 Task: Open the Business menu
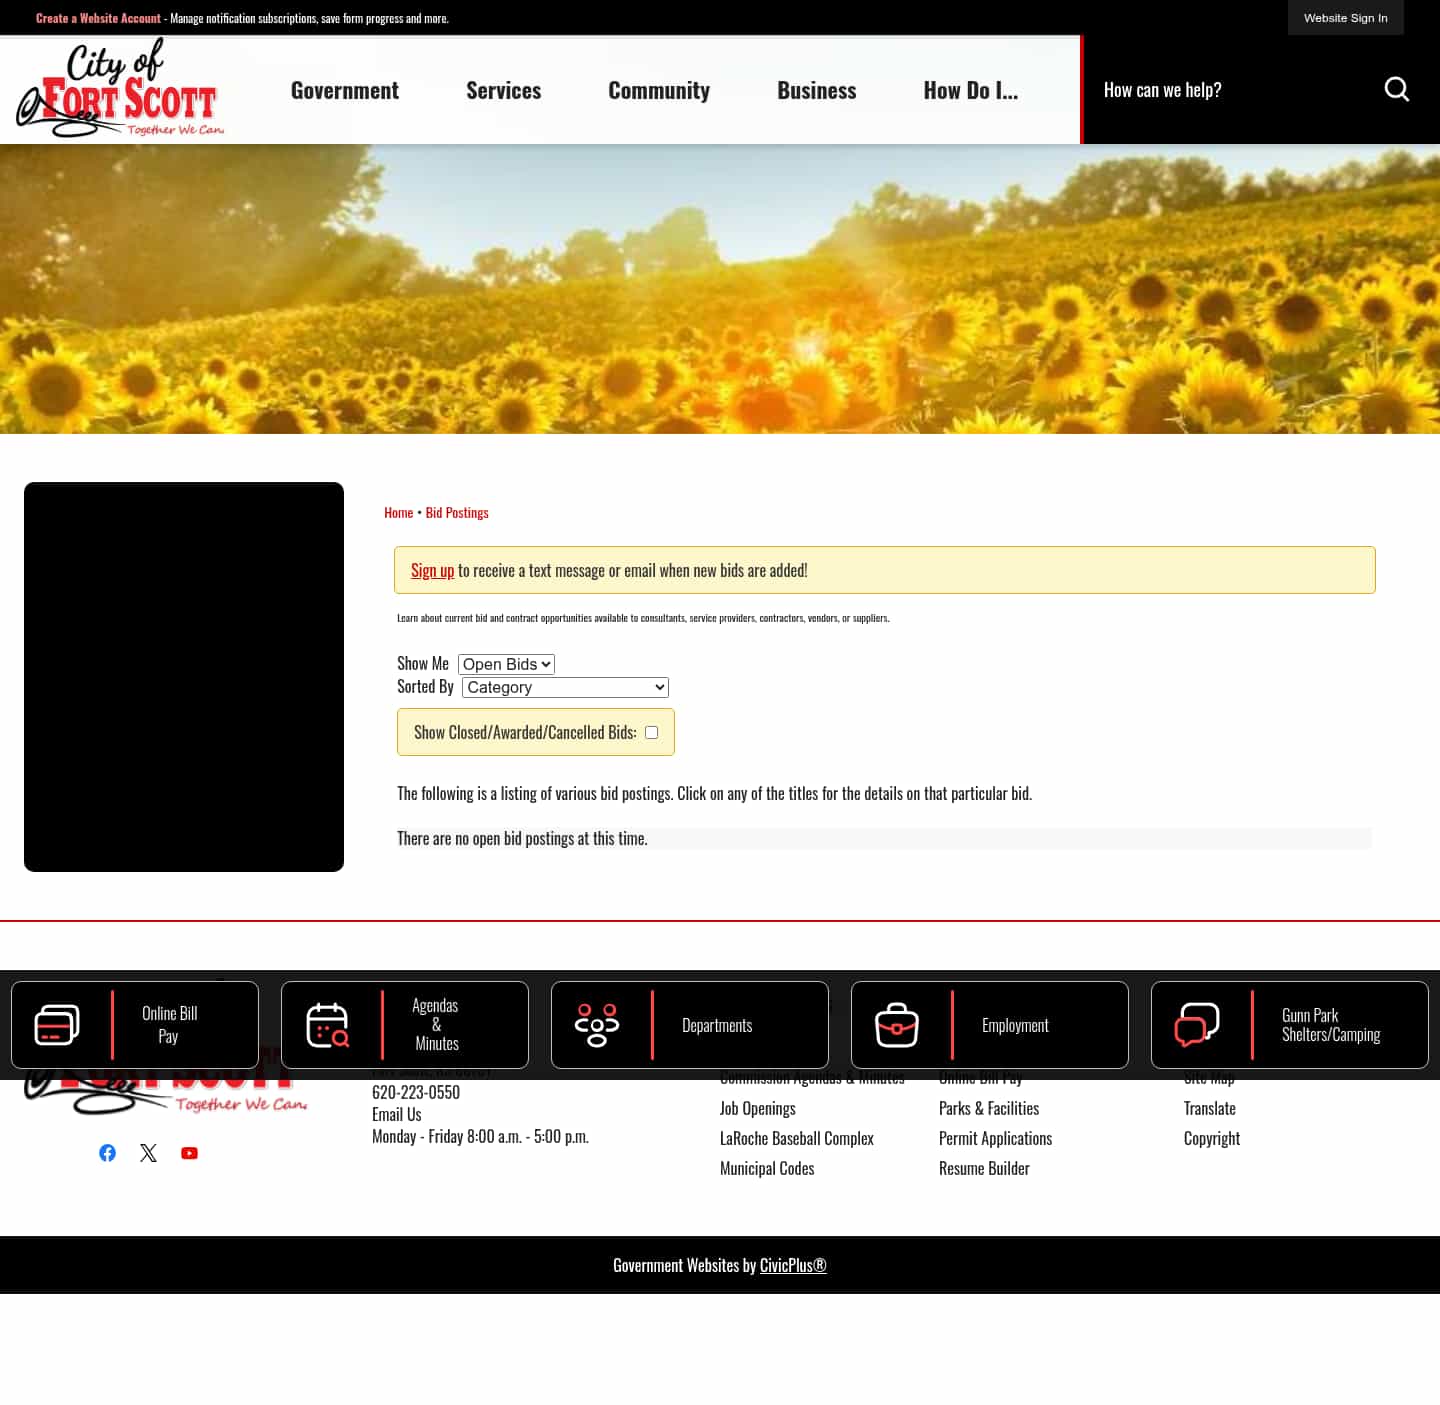[x=817, y=90]
